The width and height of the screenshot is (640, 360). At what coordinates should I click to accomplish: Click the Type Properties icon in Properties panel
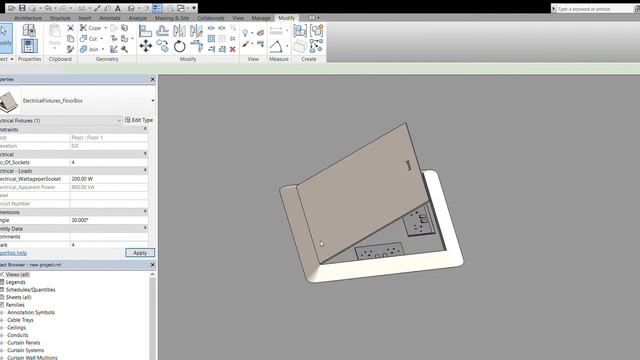click(x=29, y=31)
